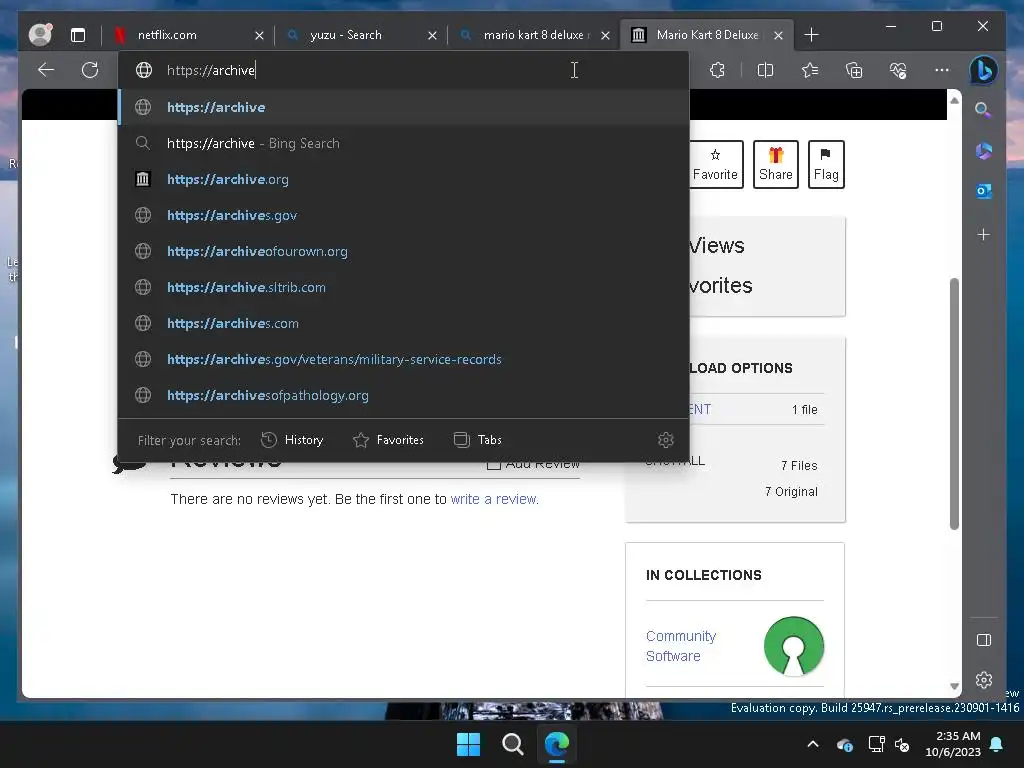Open the muted volume tray icon
1024x768 pixels.
tap(902, 744)
